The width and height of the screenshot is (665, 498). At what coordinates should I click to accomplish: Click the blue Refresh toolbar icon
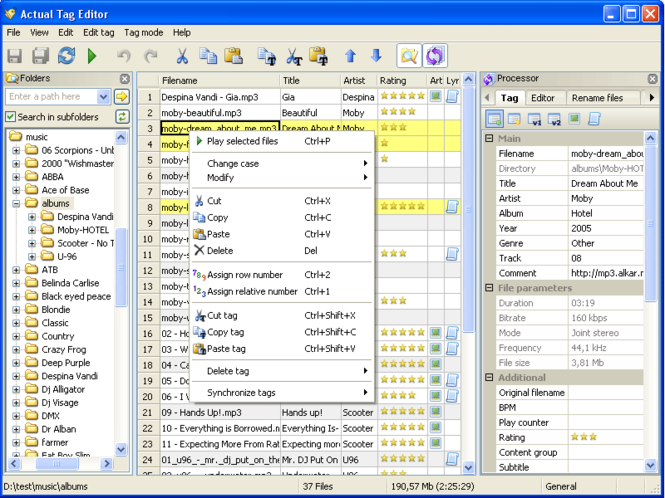[x=67, y=56]
